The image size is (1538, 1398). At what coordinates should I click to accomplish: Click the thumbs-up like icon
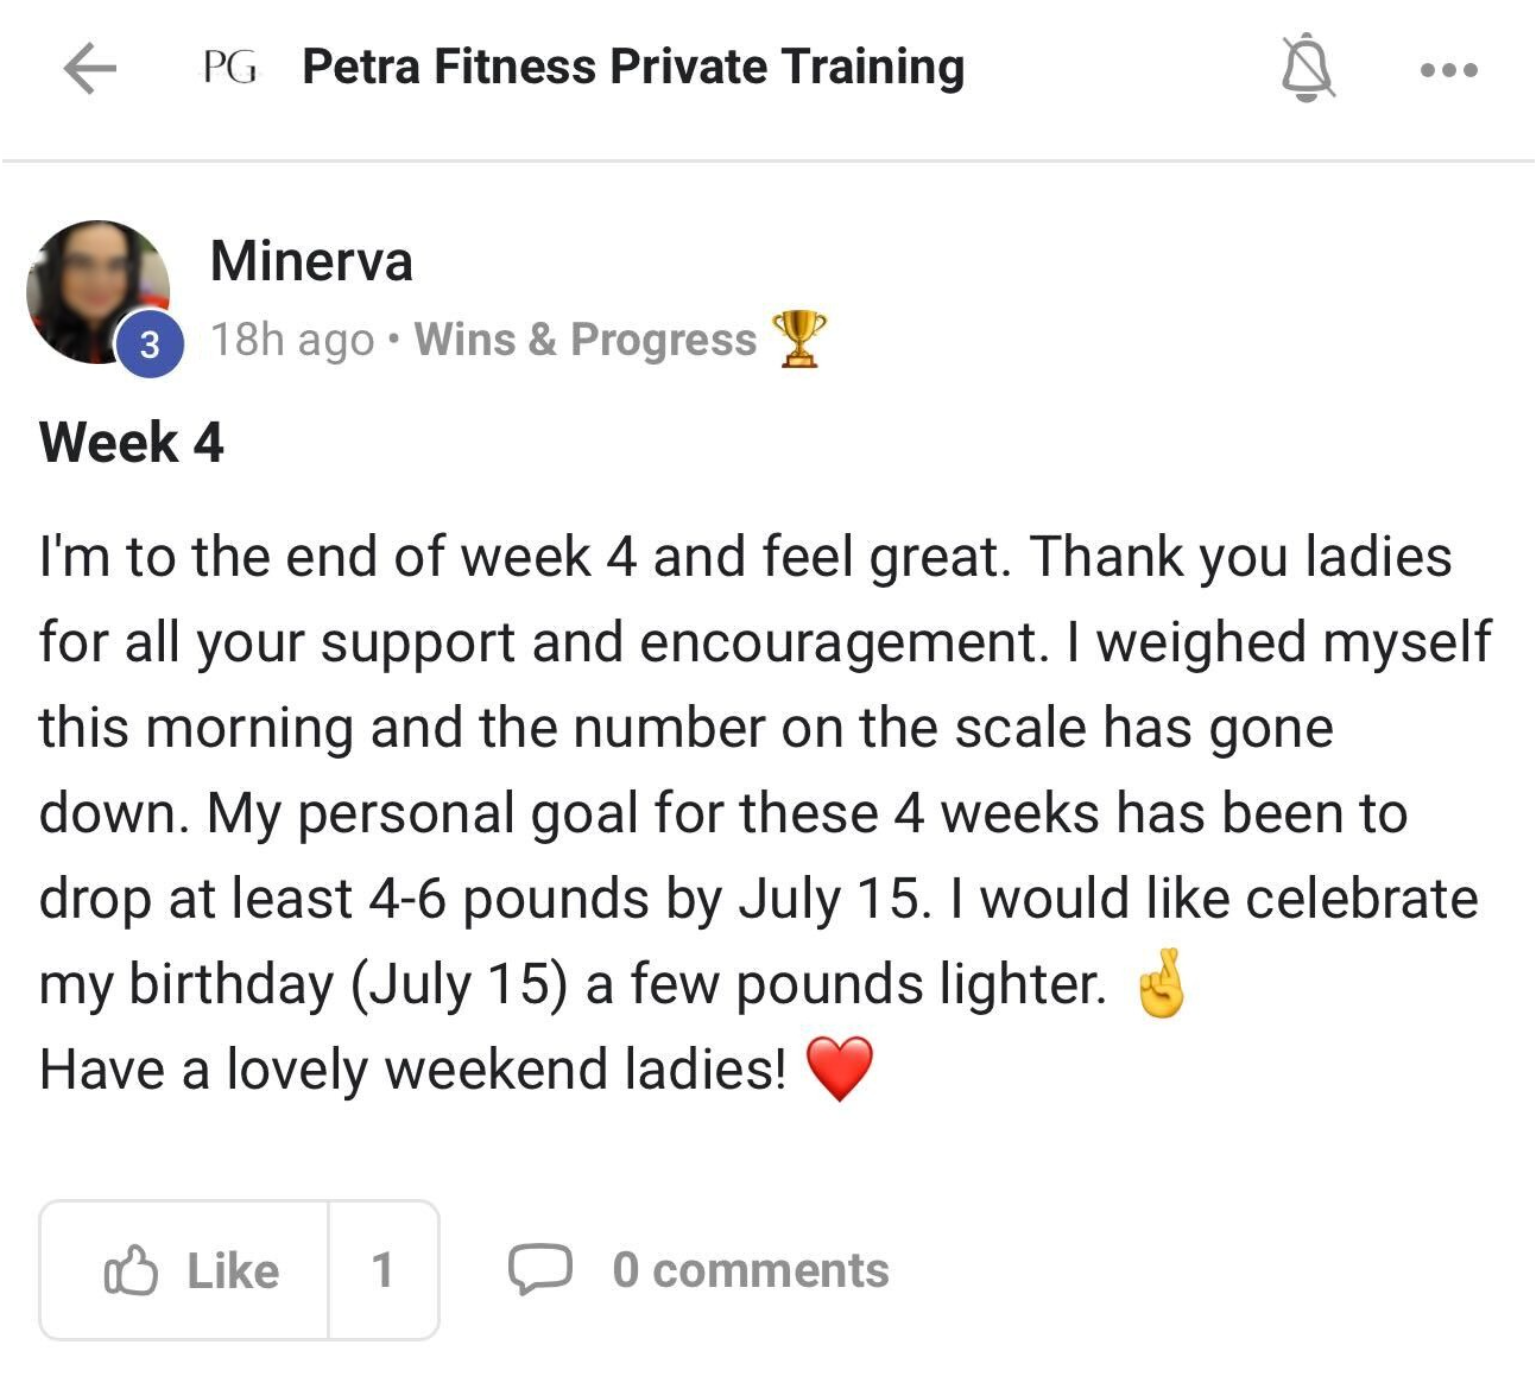pos(131,1271)
